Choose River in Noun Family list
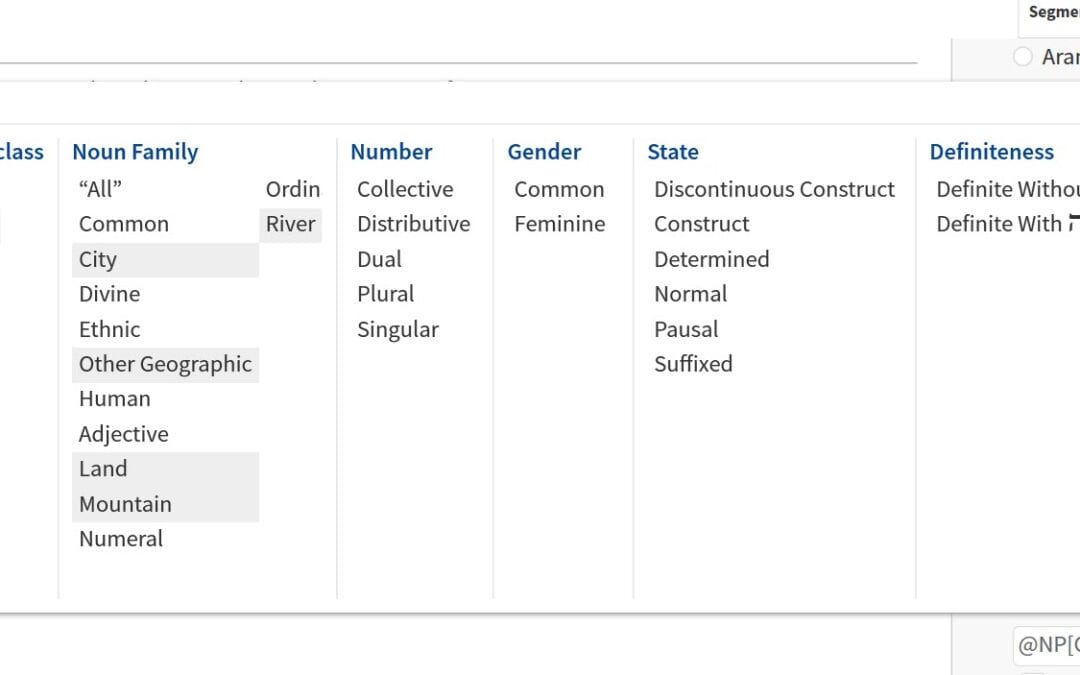Image resolution: width=1080 pixels, height=675 pixels. [291, 225]
